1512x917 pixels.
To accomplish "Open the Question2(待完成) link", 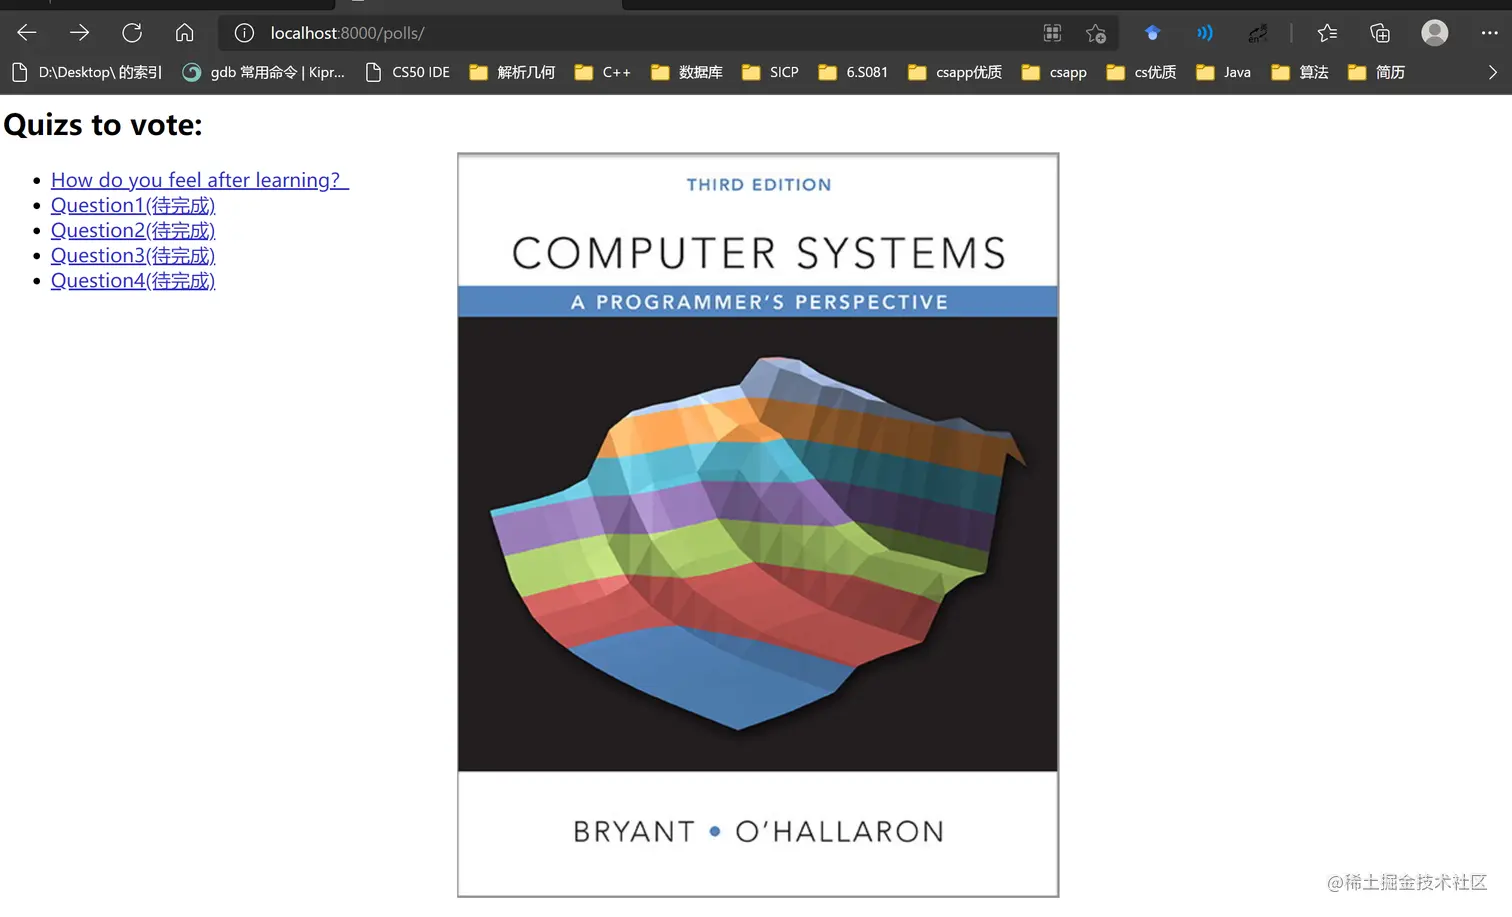I will (x=133, y=230).
